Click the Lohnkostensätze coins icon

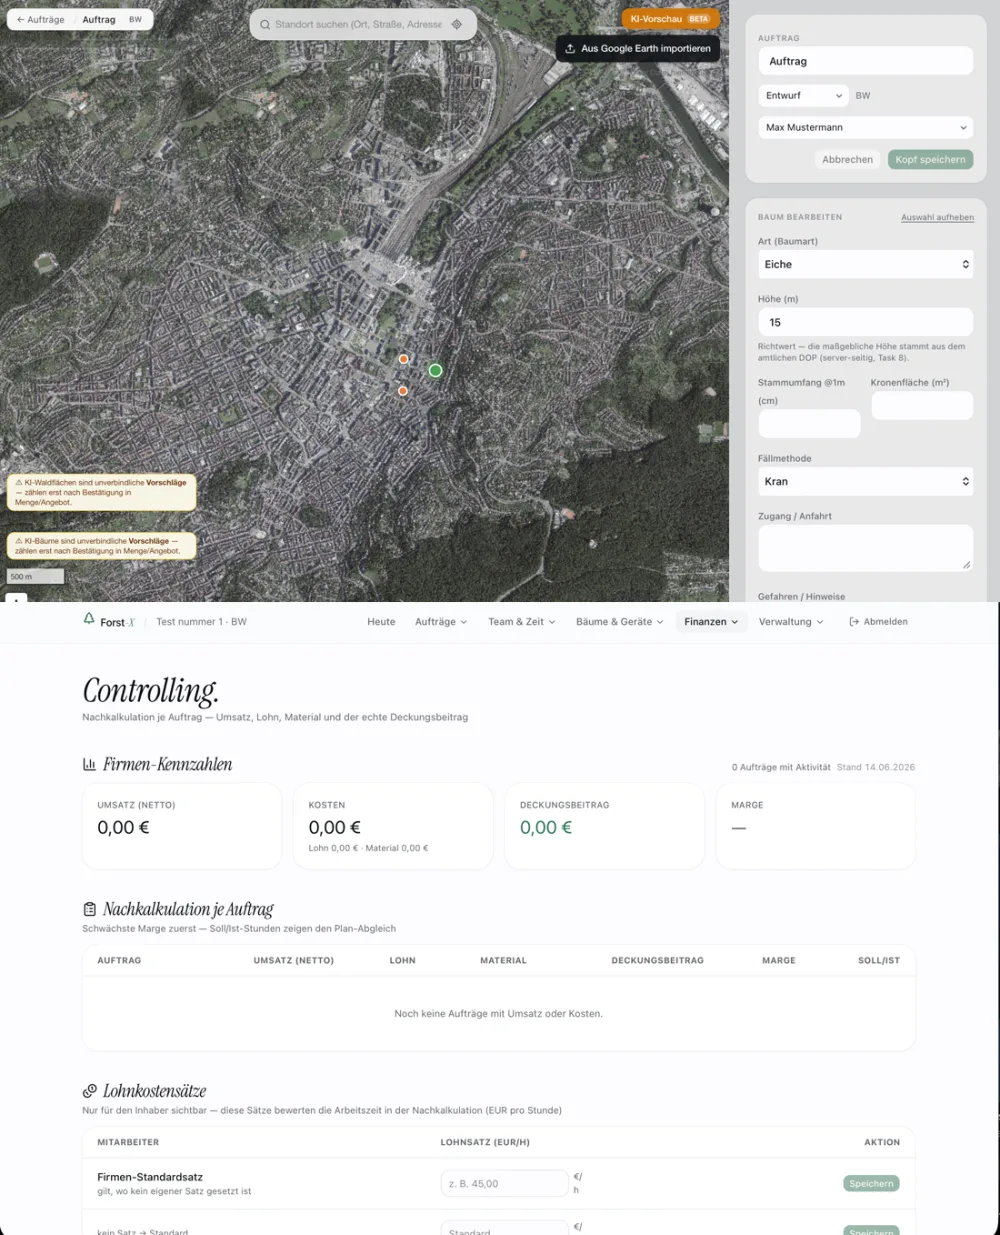tap(89, 1091)
